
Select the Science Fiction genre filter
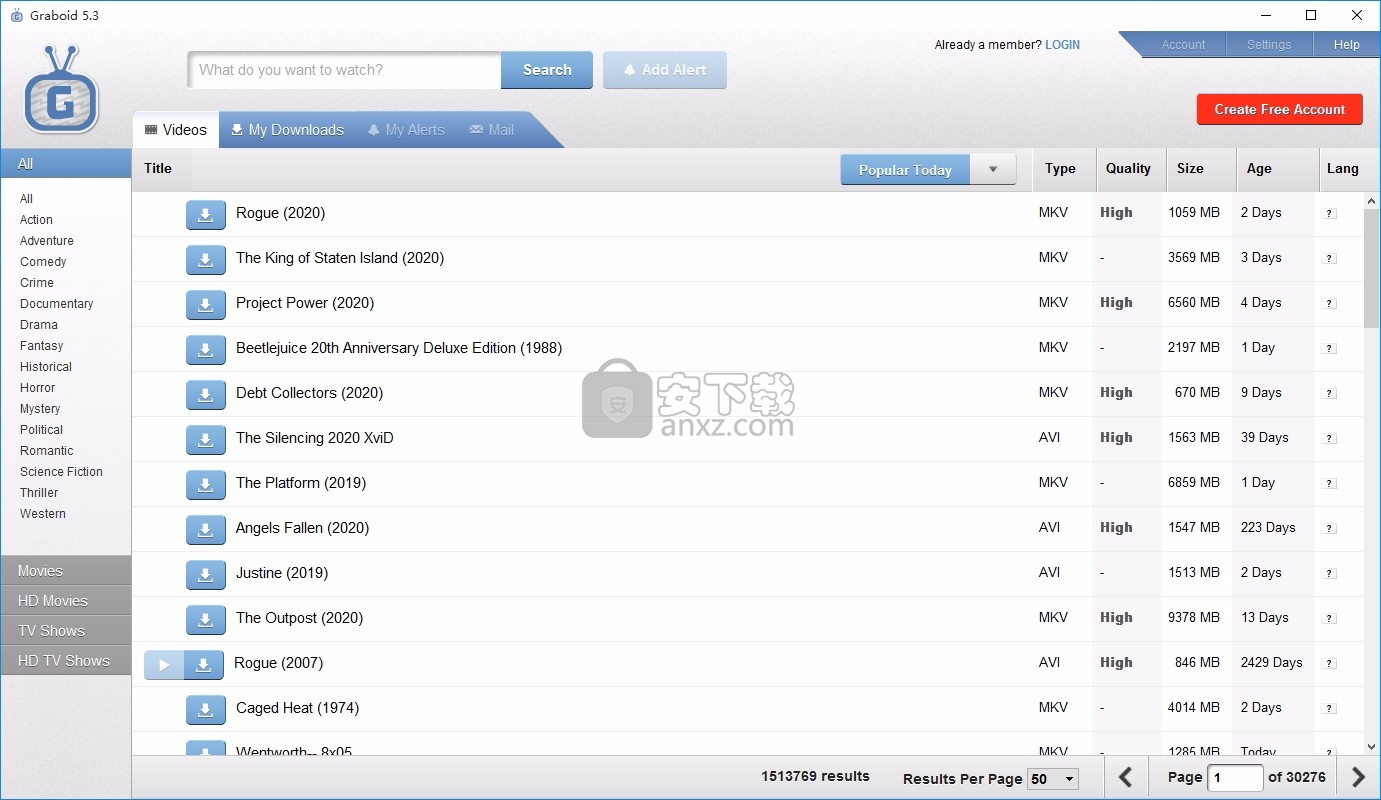61,472
